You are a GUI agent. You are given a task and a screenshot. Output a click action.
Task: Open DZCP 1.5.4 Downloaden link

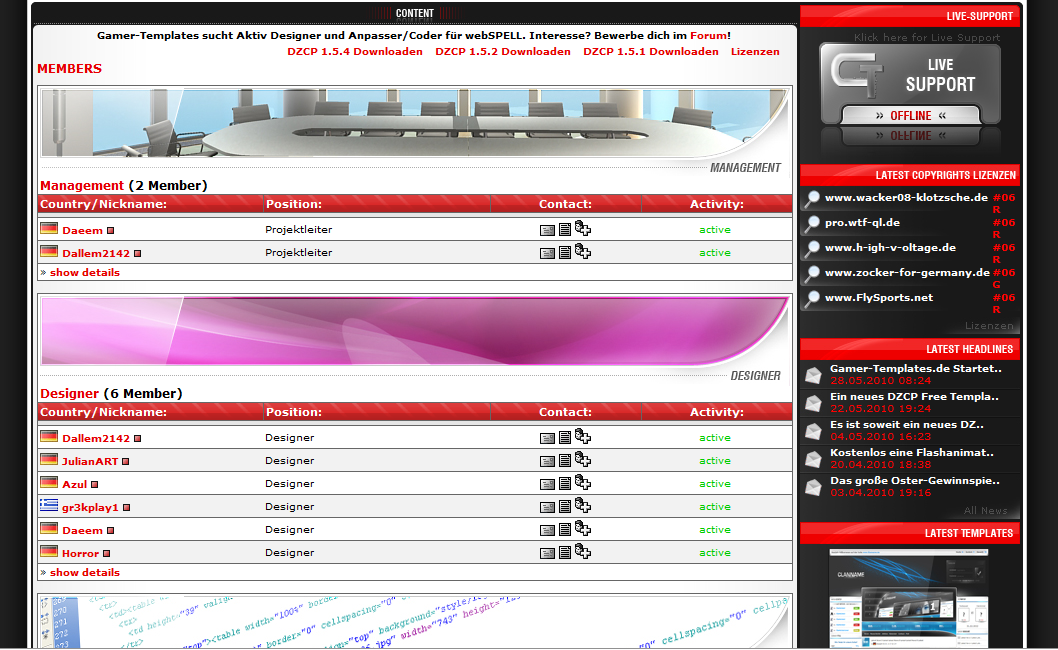pos(355,51)
